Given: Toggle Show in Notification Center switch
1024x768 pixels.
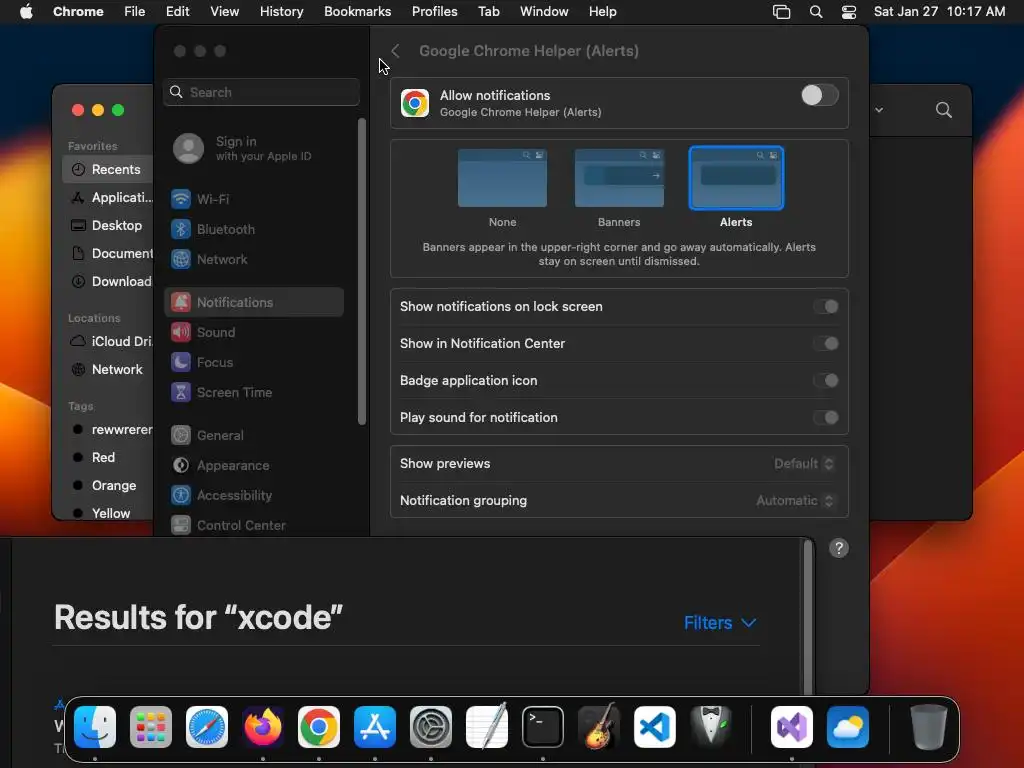Looking at the screenshot, I should point(826,344).
